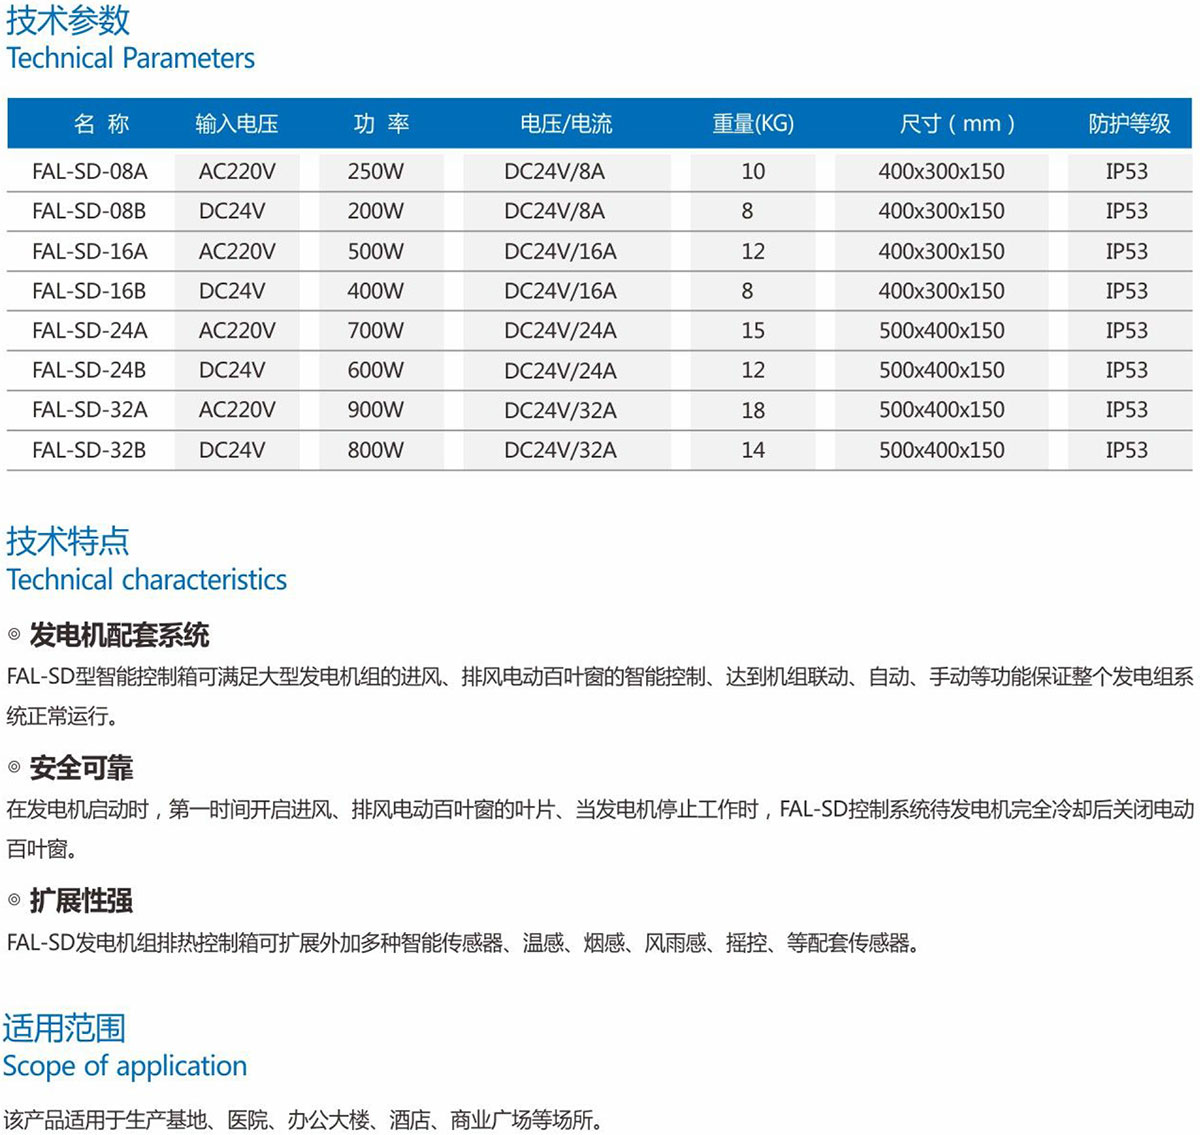Select the FAL-SD-24A model name cell

[x=89, y=331]
